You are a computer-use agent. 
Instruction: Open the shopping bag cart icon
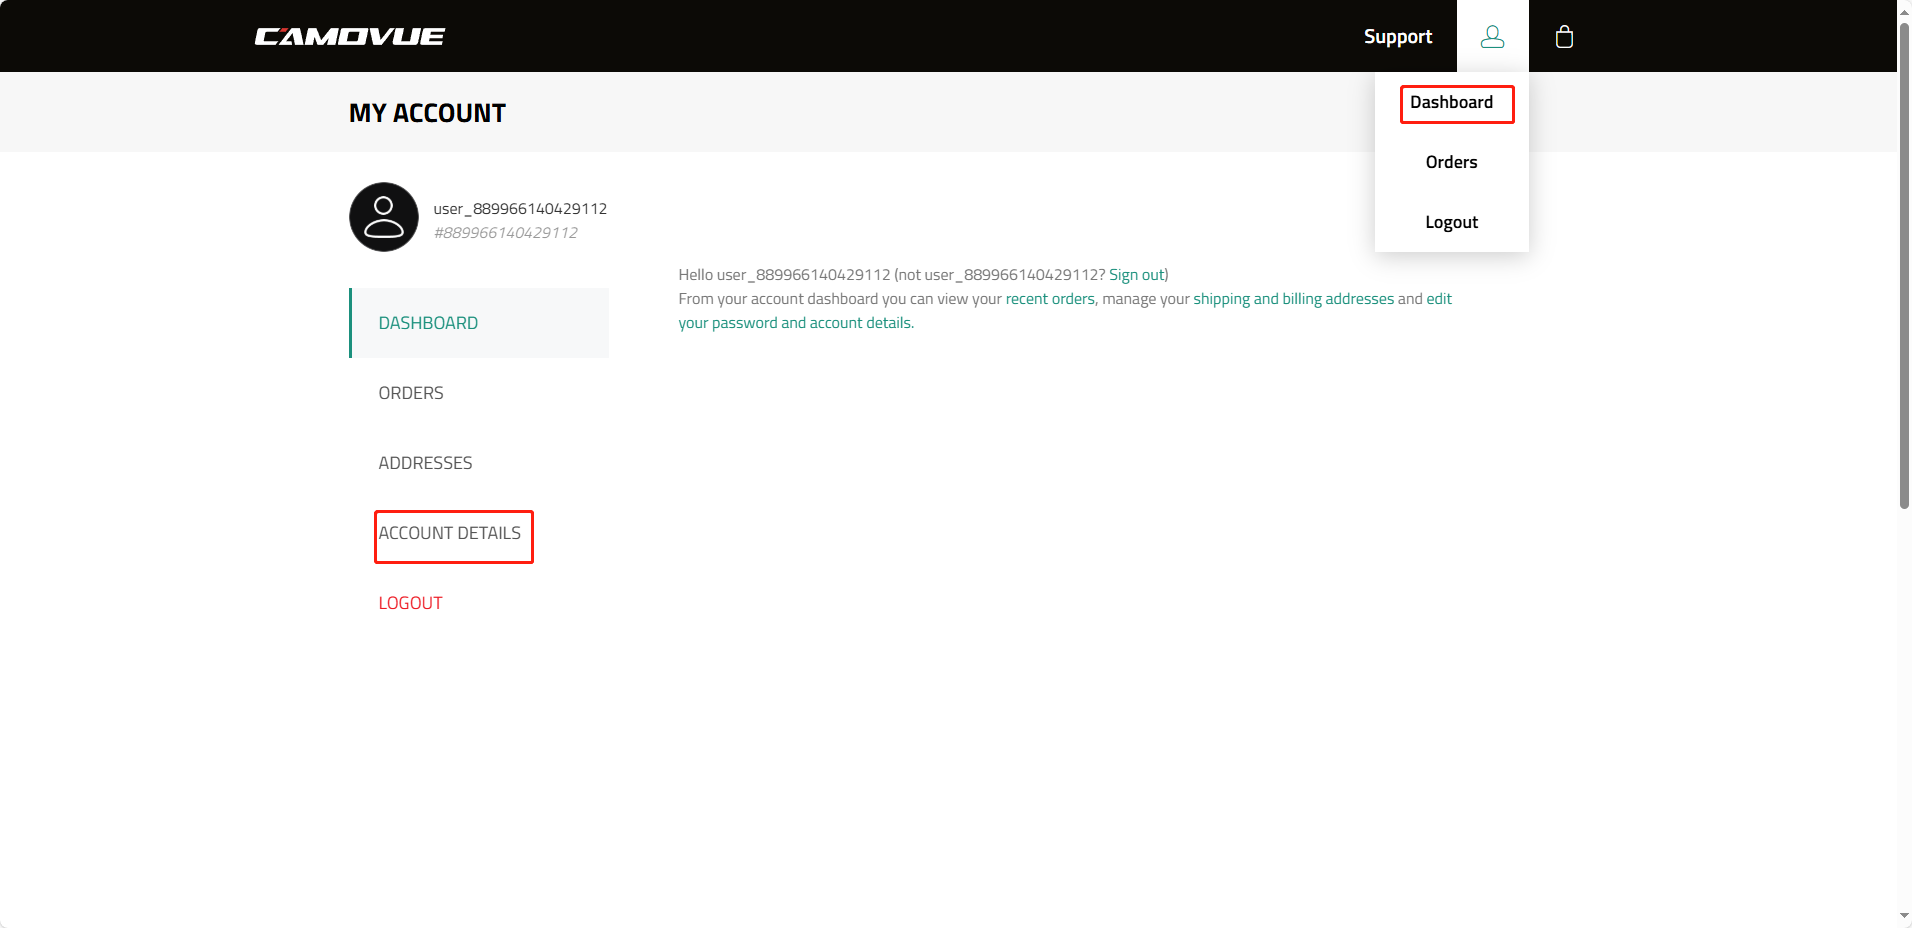pos(1564,37)
